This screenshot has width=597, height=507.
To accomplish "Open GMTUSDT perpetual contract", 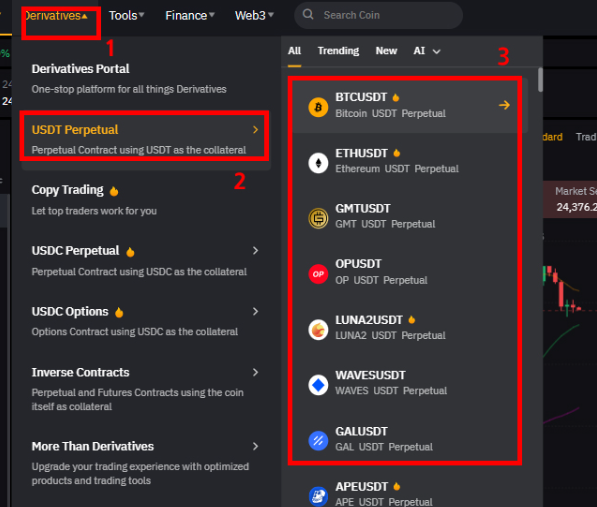I will 410,216.
